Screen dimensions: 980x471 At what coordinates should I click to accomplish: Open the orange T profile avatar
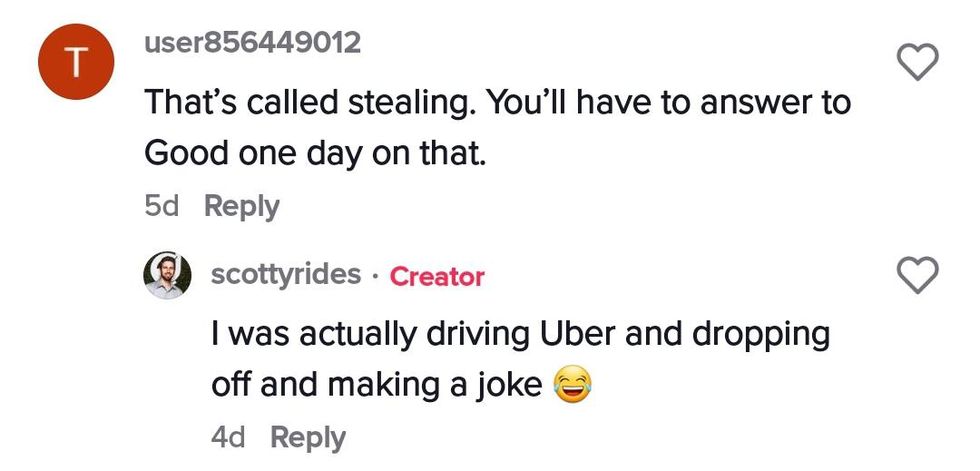coord(71,64)
